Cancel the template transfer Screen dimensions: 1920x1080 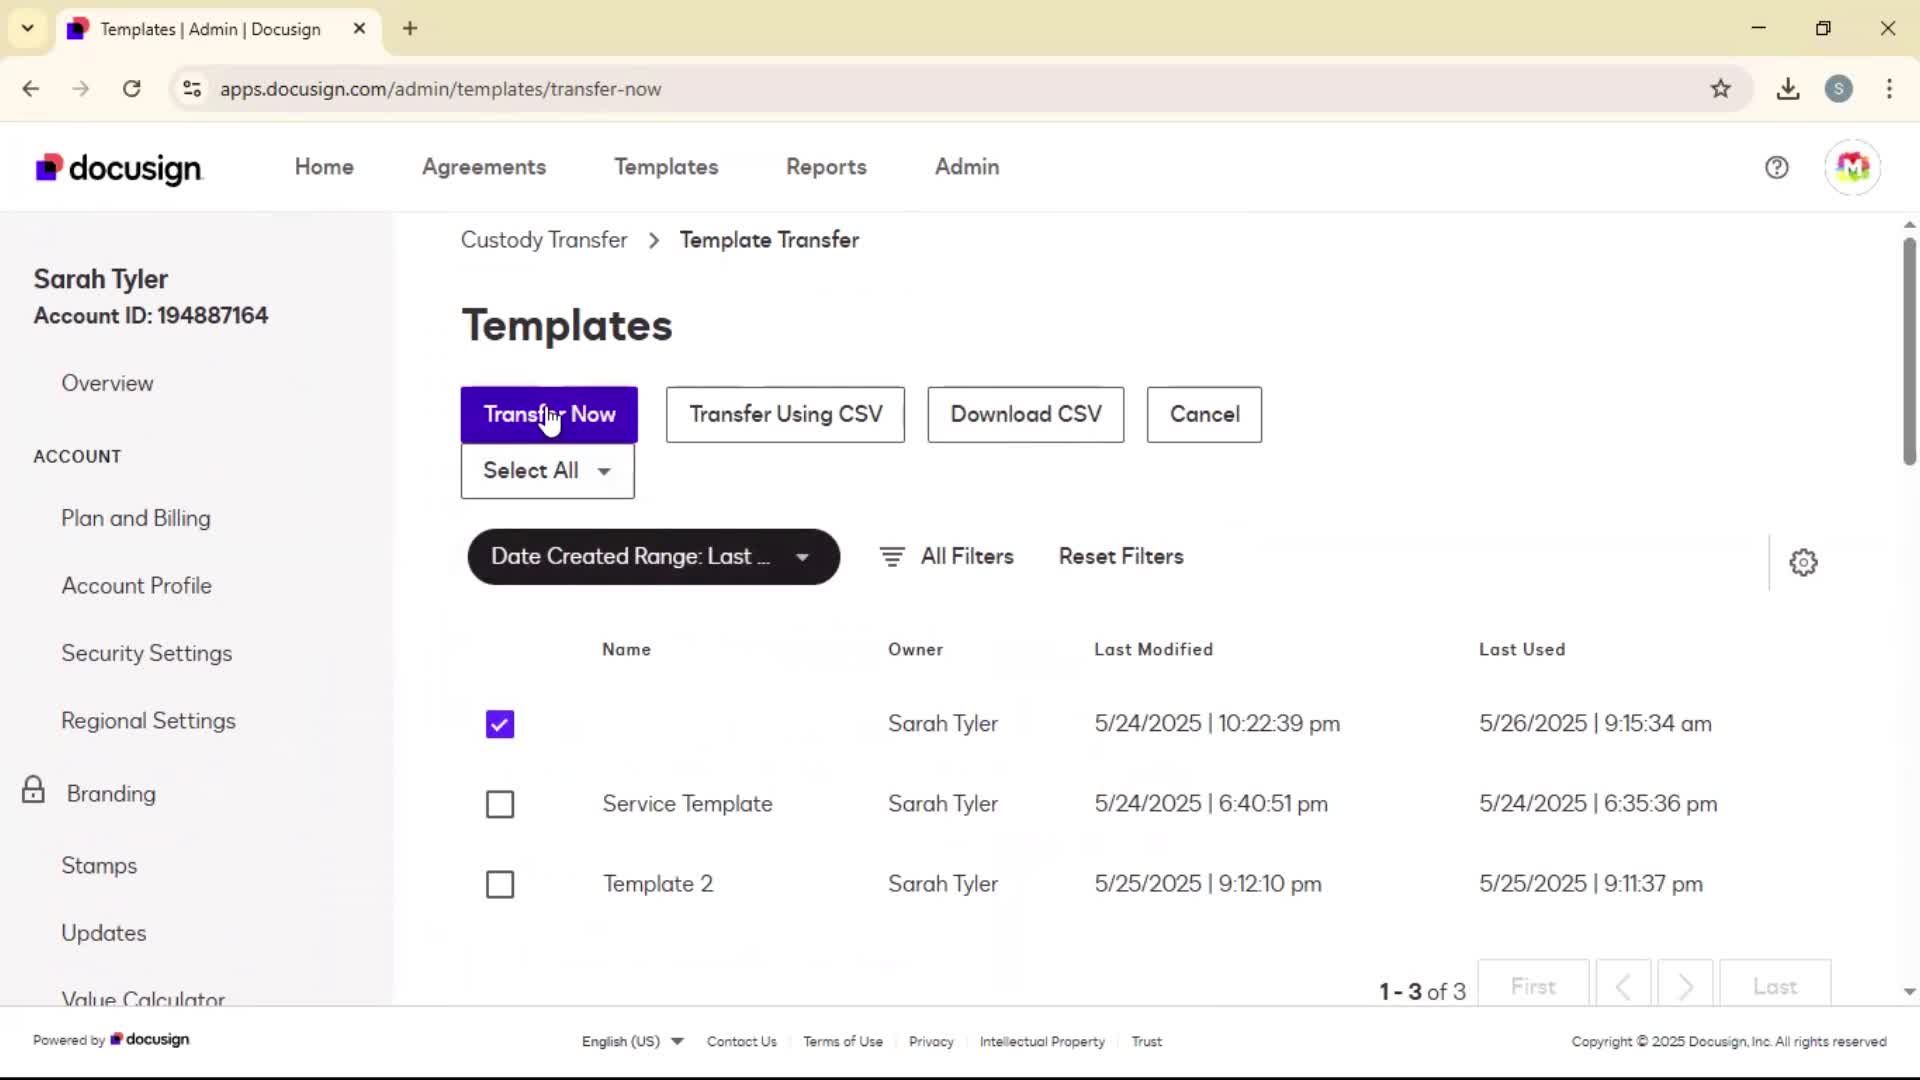coord(1204,415)
